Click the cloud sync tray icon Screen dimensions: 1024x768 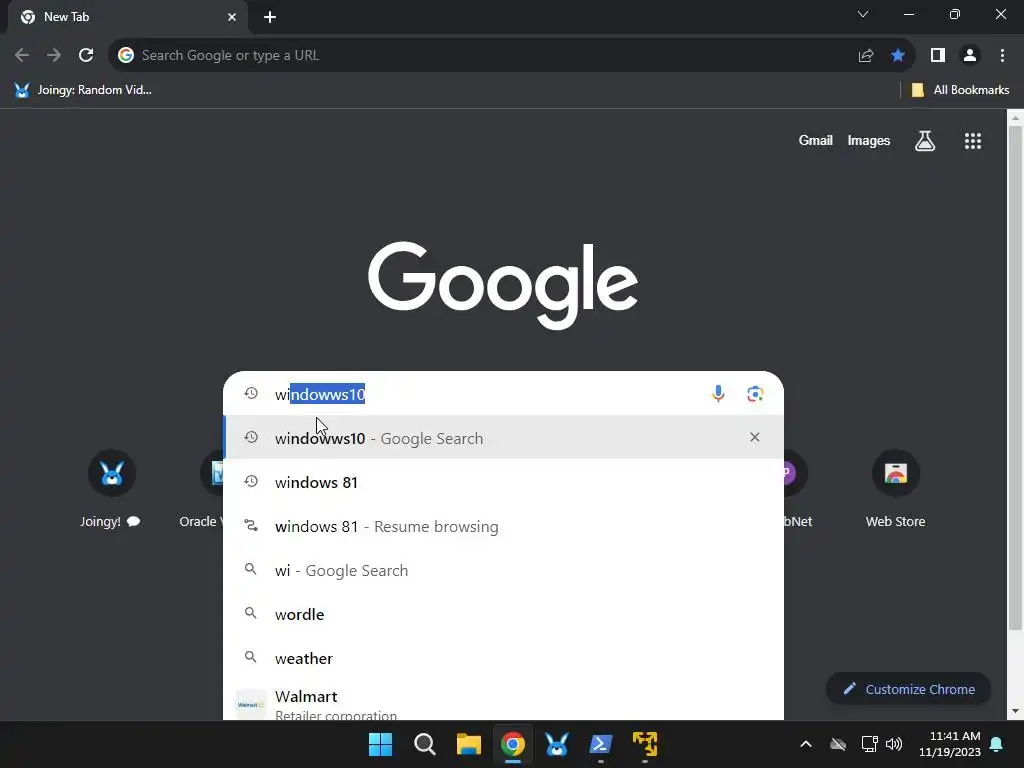point(838,744)
